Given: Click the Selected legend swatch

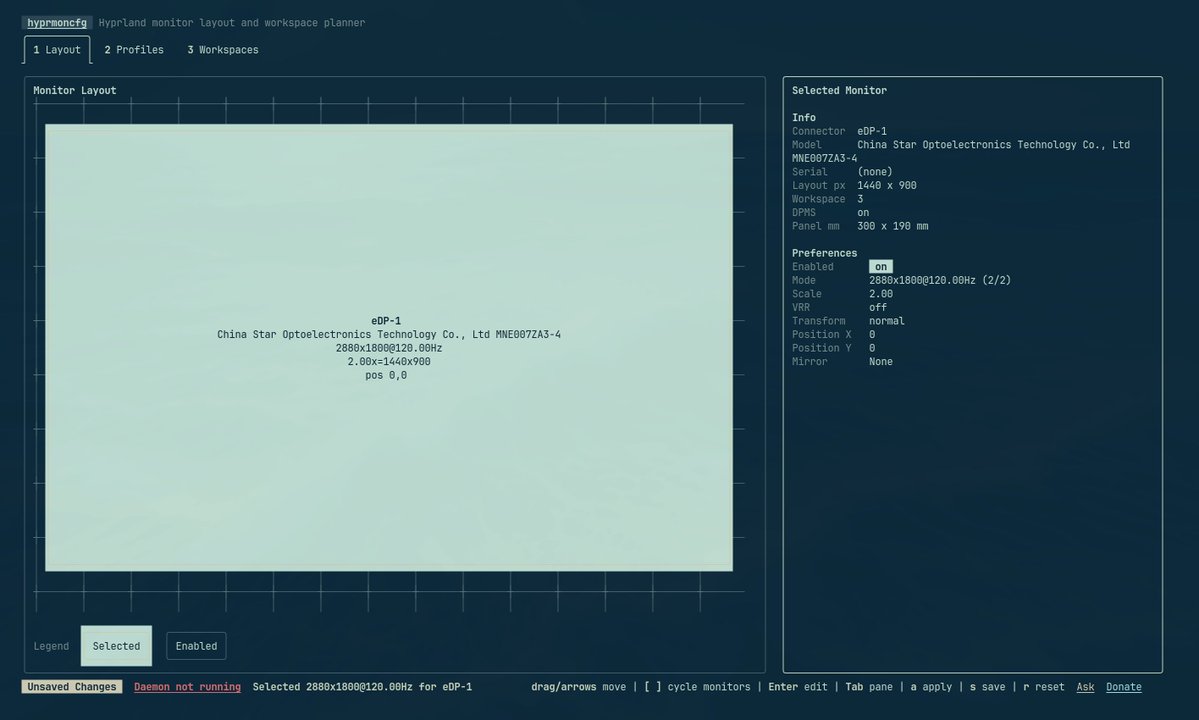Looking at the screenshot, I should (x=116, y=646).
